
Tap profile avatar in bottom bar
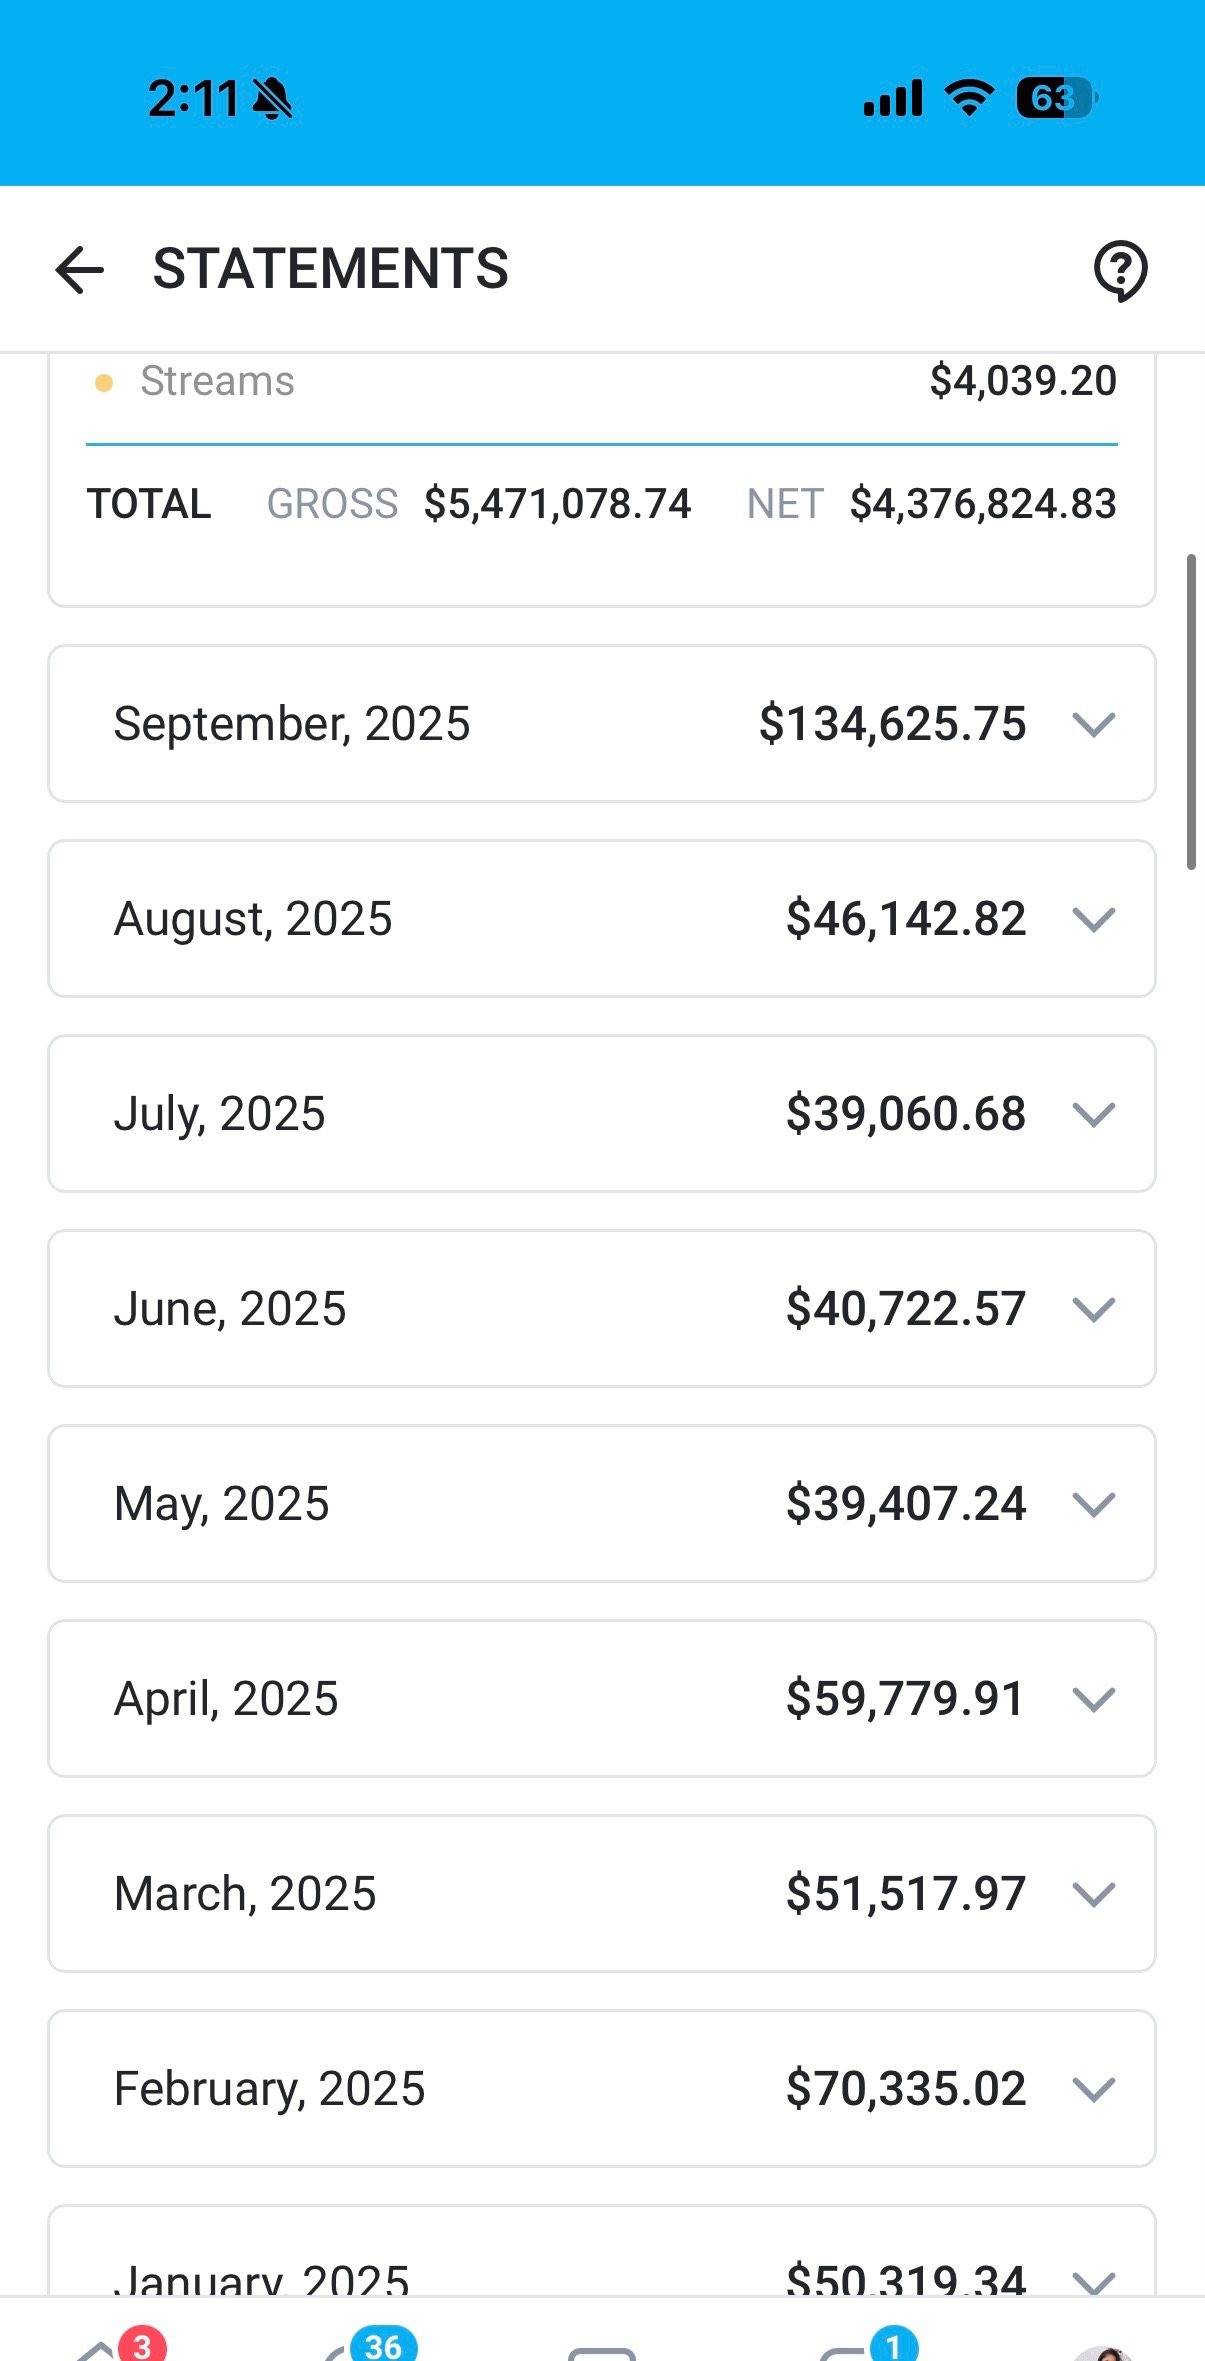(x=1100, y=2350)
